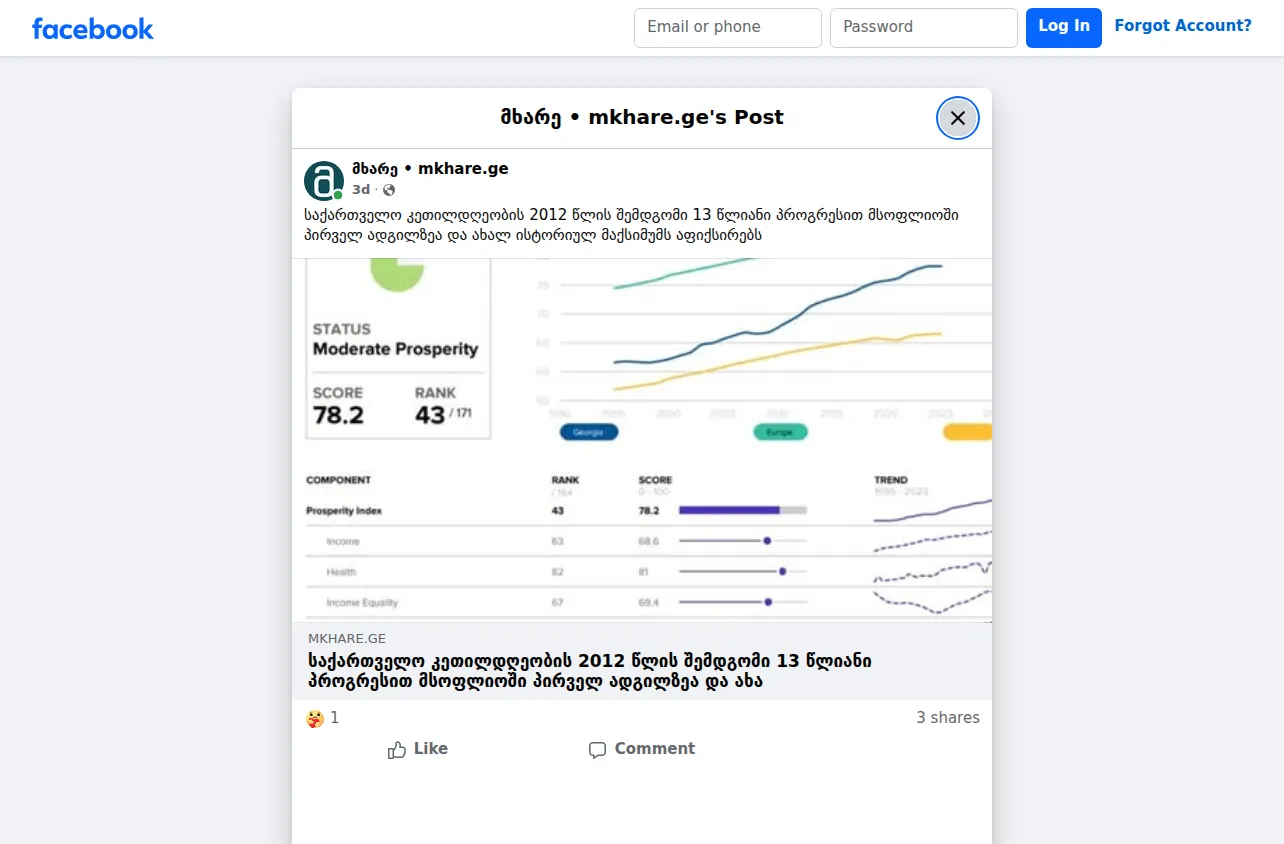Click the Georgian post caption text
The height and width of the screenshot is (844, 1284).
[x=632, y=225]
